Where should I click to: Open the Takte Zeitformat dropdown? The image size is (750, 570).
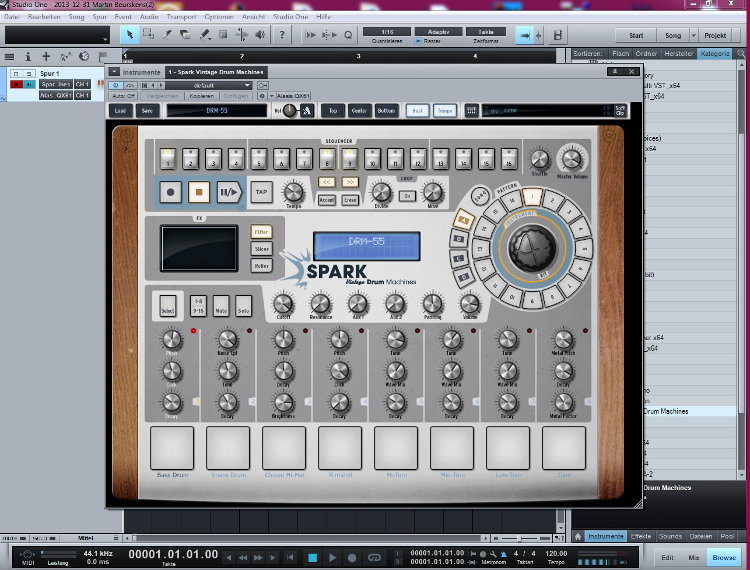click(486, 32)
